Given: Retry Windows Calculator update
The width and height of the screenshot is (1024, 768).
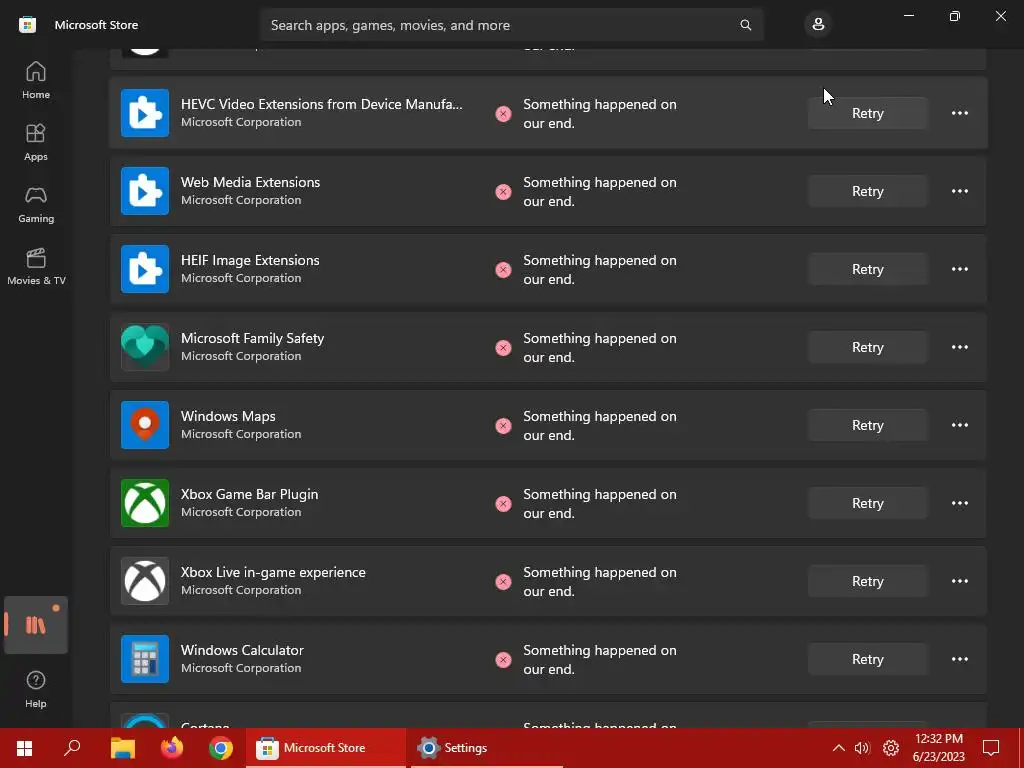Looking at the screenshot, I should [x=867, y=659].
